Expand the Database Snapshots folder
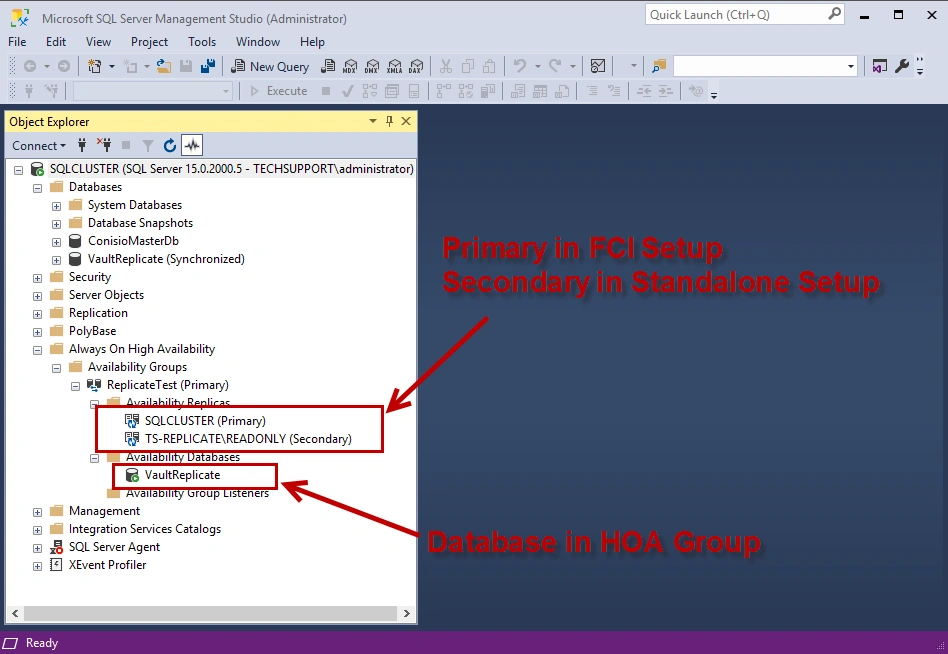Image resolution: width=948 pixels, height=654 pixels. [56, 224]
